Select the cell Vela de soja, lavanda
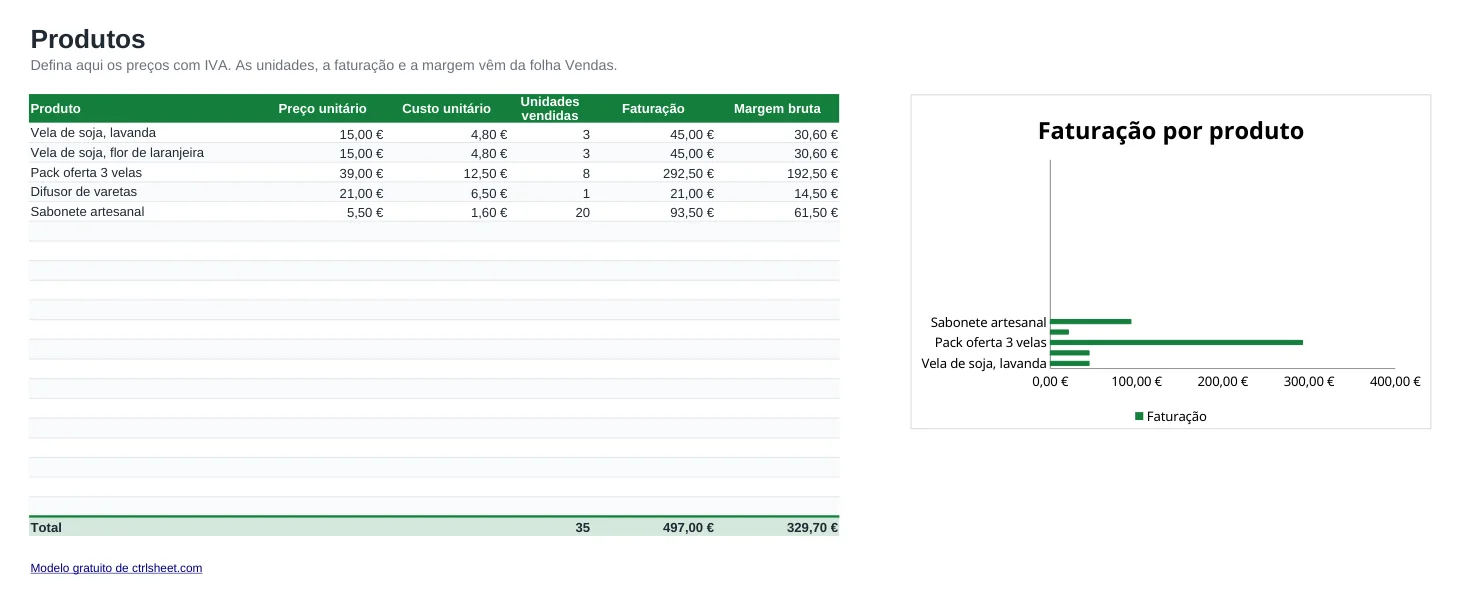The image size is (1460, 603). 93,133
